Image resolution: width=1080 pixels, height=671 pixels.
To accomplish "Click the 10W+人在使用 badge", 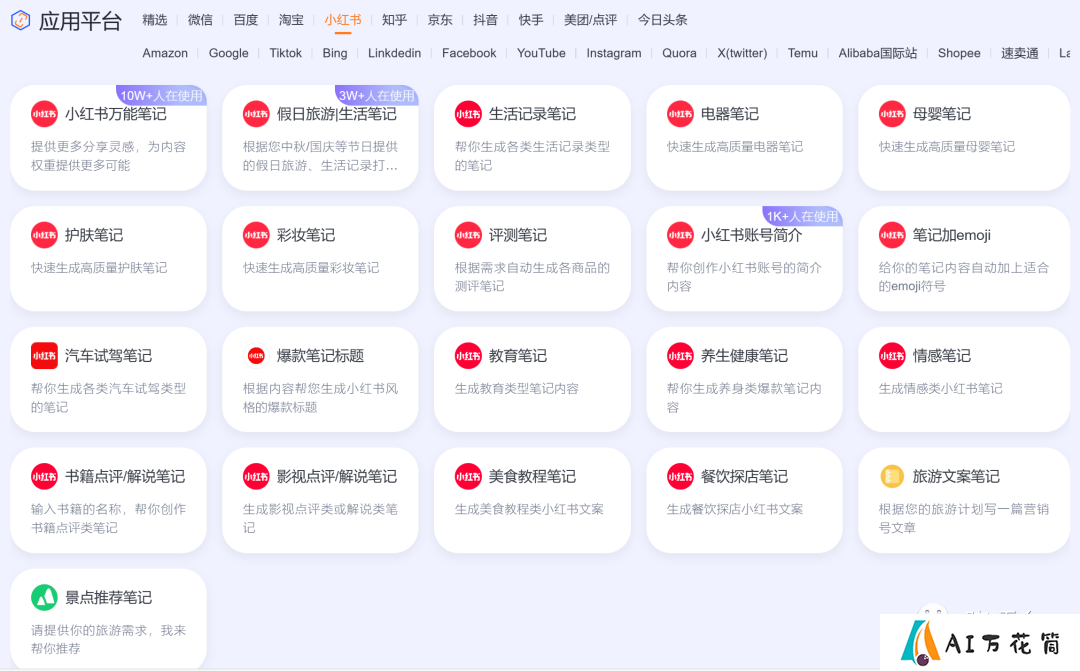I will [161, 95].
